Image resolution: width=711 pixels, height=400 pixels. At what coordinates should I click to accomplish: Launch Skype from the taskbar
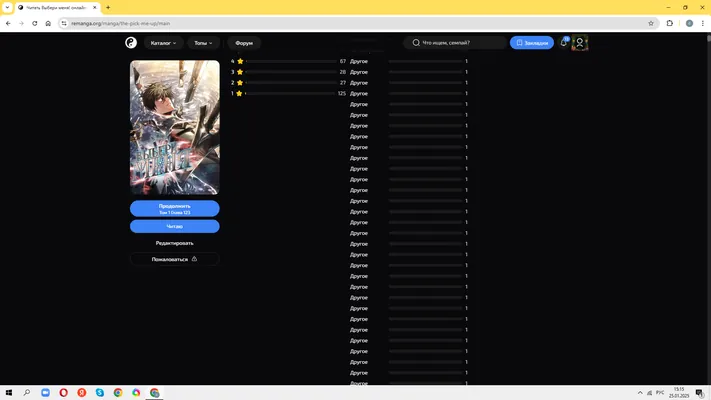[100, 393]
